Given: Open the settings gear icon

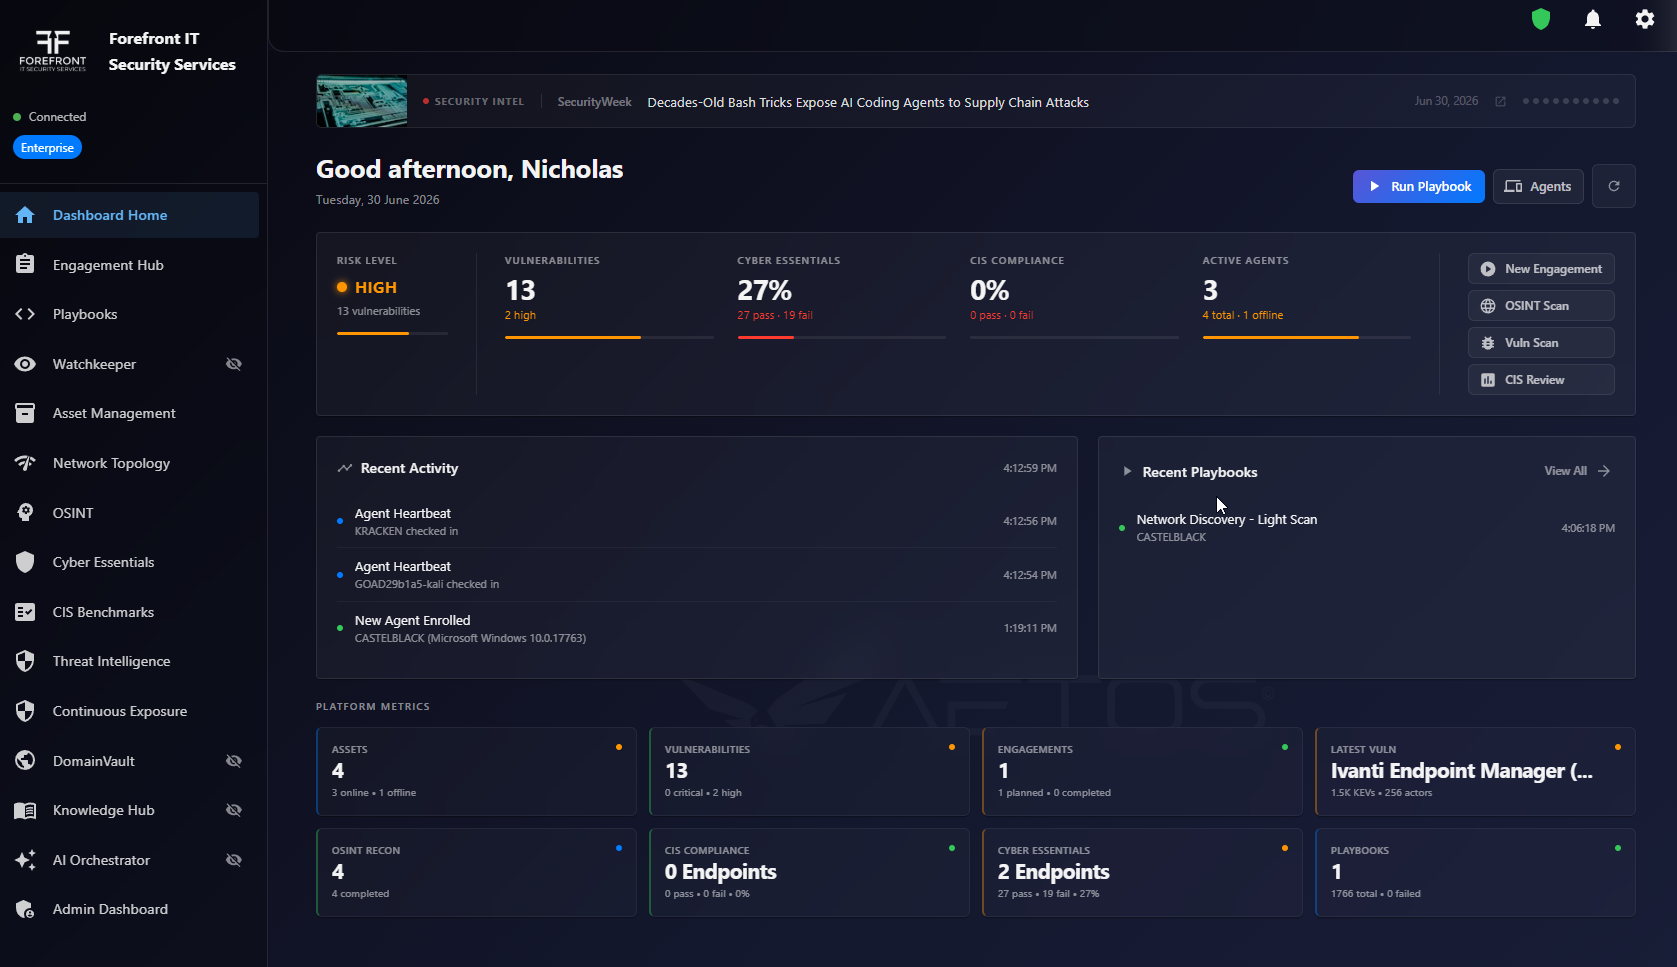Looking at the screenshot, I should (1645, 19).
